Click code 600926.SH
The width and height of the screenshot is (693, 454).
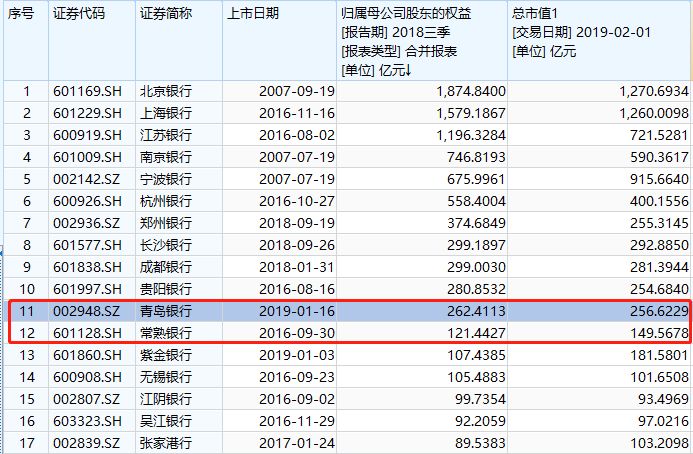point(87,201)
